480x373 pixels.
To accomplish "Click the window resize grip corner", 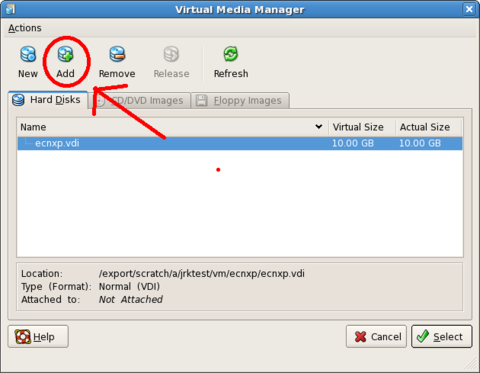I will 472,365.
